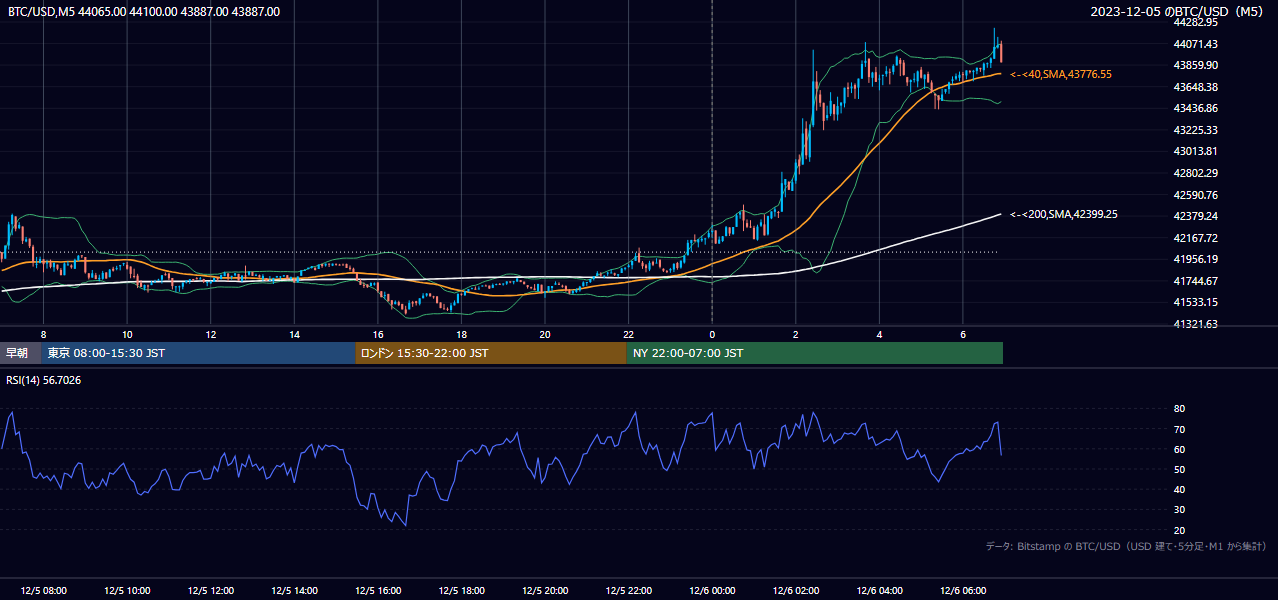The height and width of the screenshot is (600, 1278).
Task: Click the 12/5 12:00 date label
Action: [x=211, y=591]
